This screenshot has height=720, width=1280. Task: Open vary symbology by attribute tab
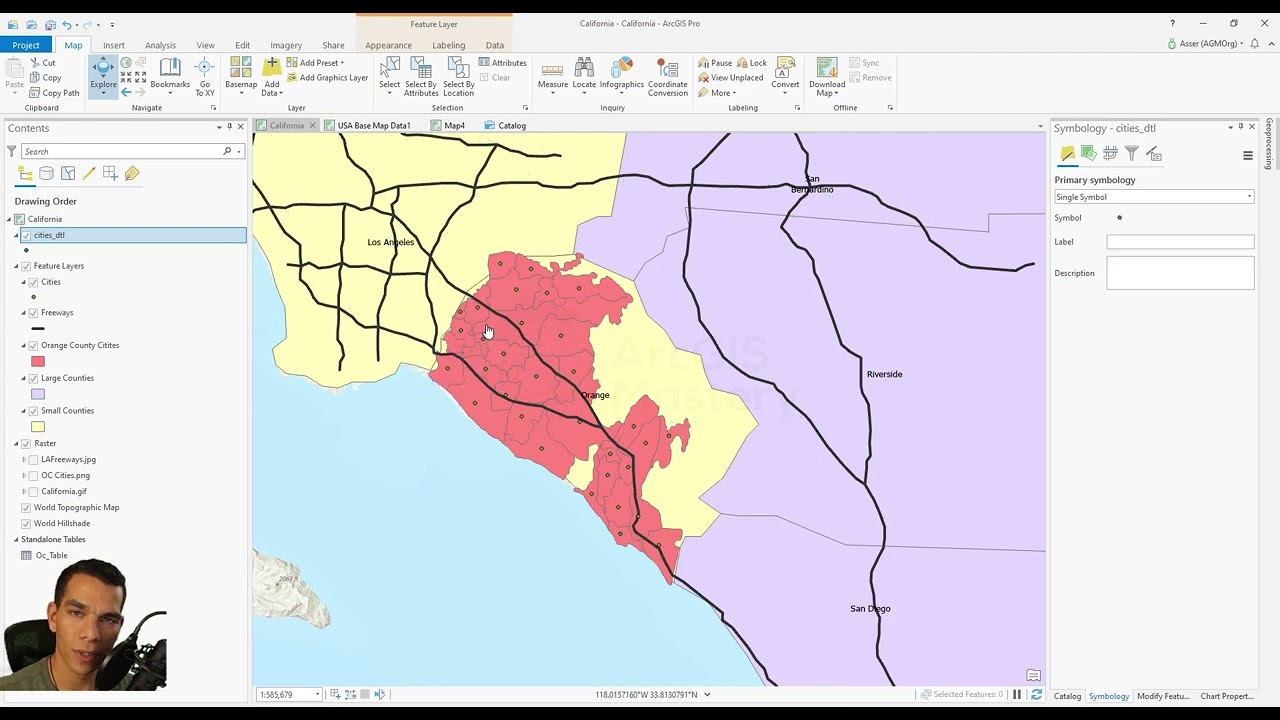(1088, 154)
